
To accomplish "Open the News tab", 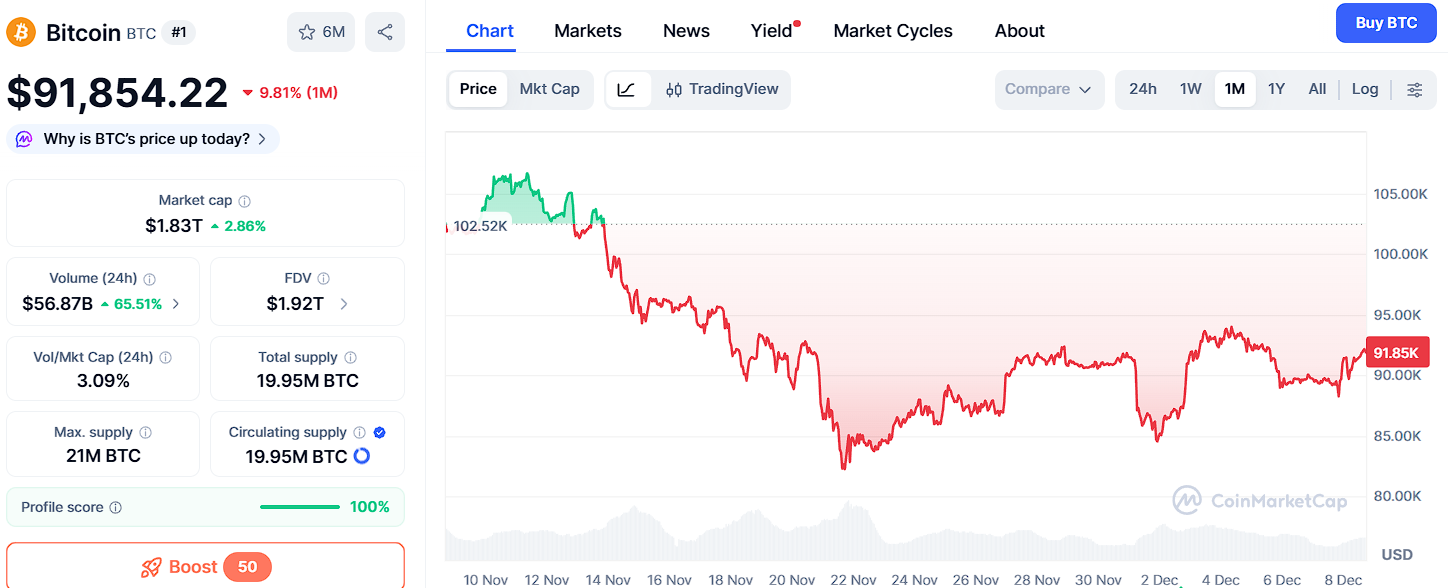I will (686, 31).
